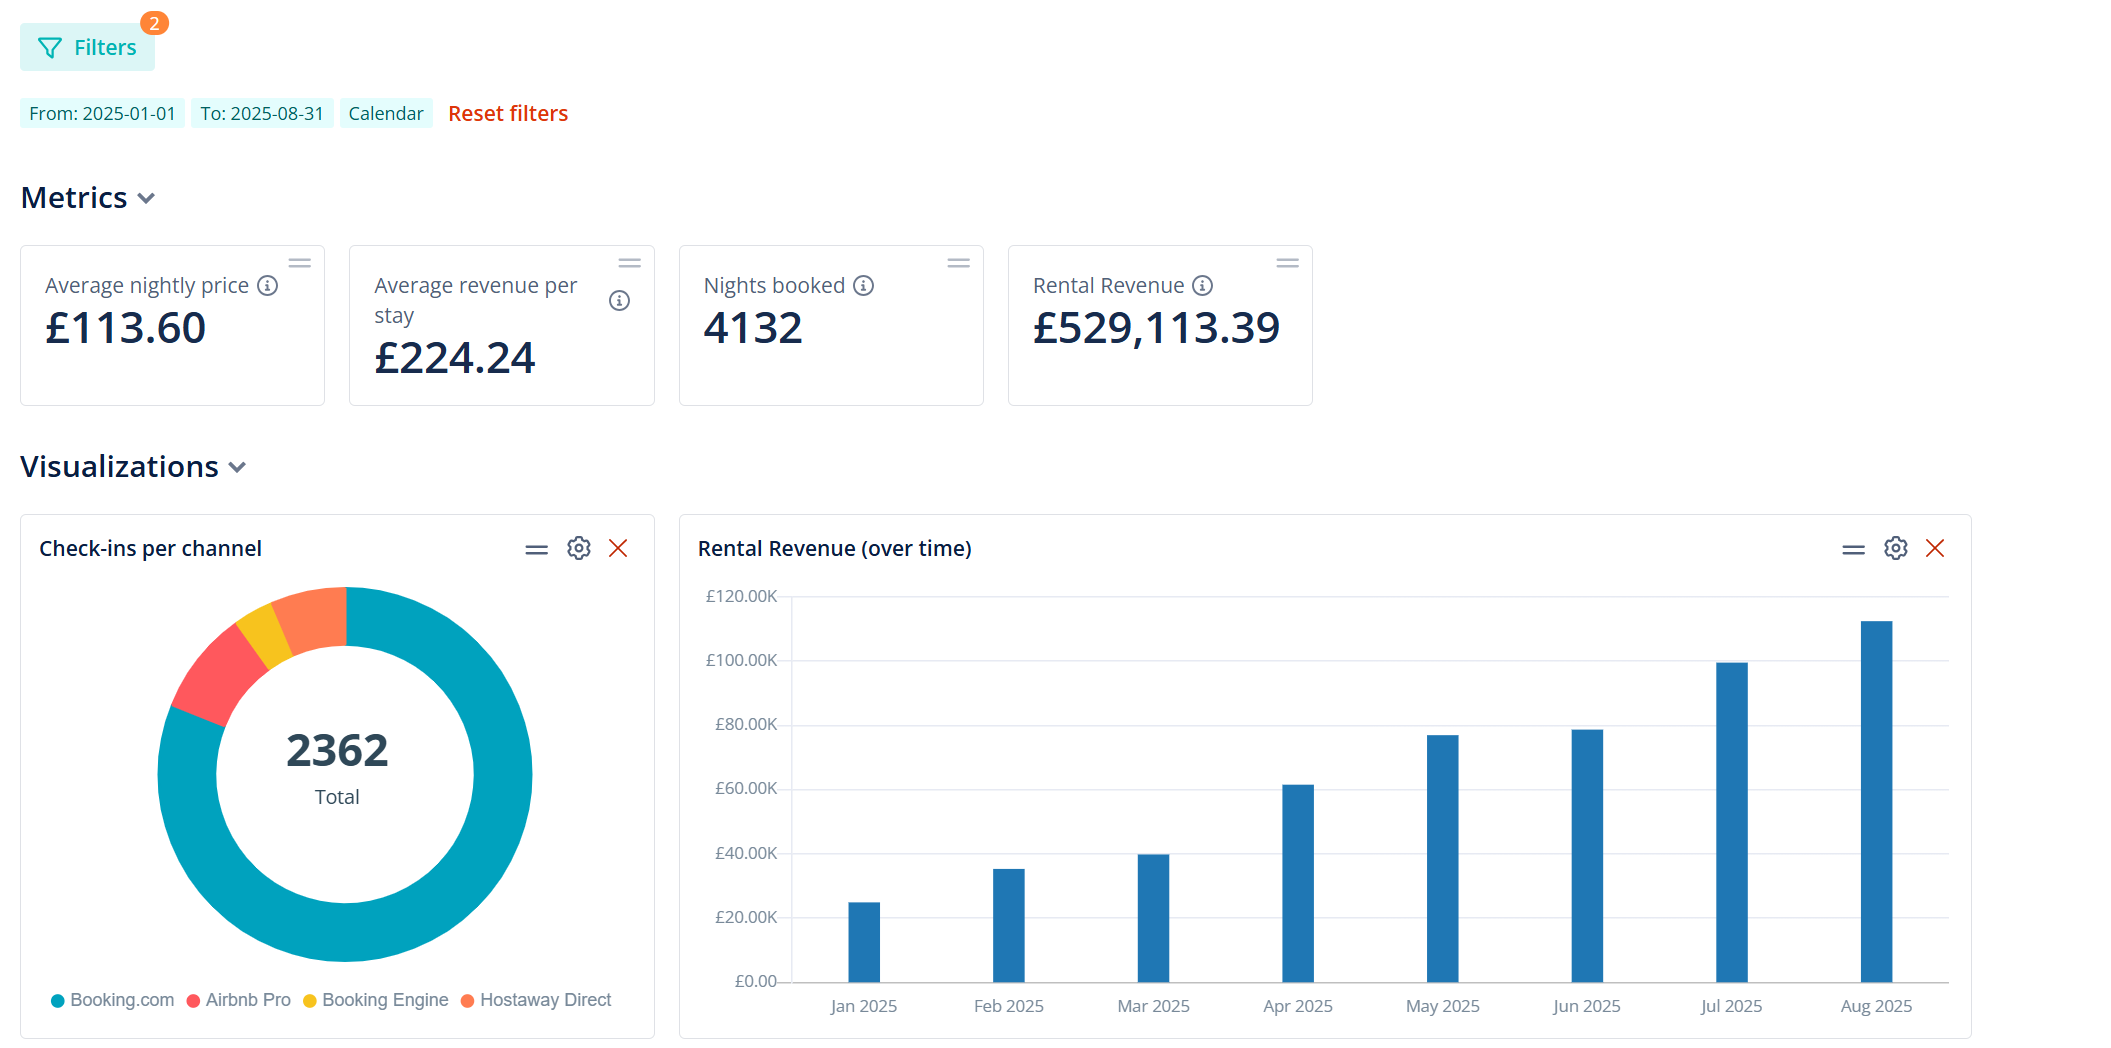The image size is (2111, 1048).
Task: Click the From: 2025-01-01 filter tag
Action: (102, 114)
